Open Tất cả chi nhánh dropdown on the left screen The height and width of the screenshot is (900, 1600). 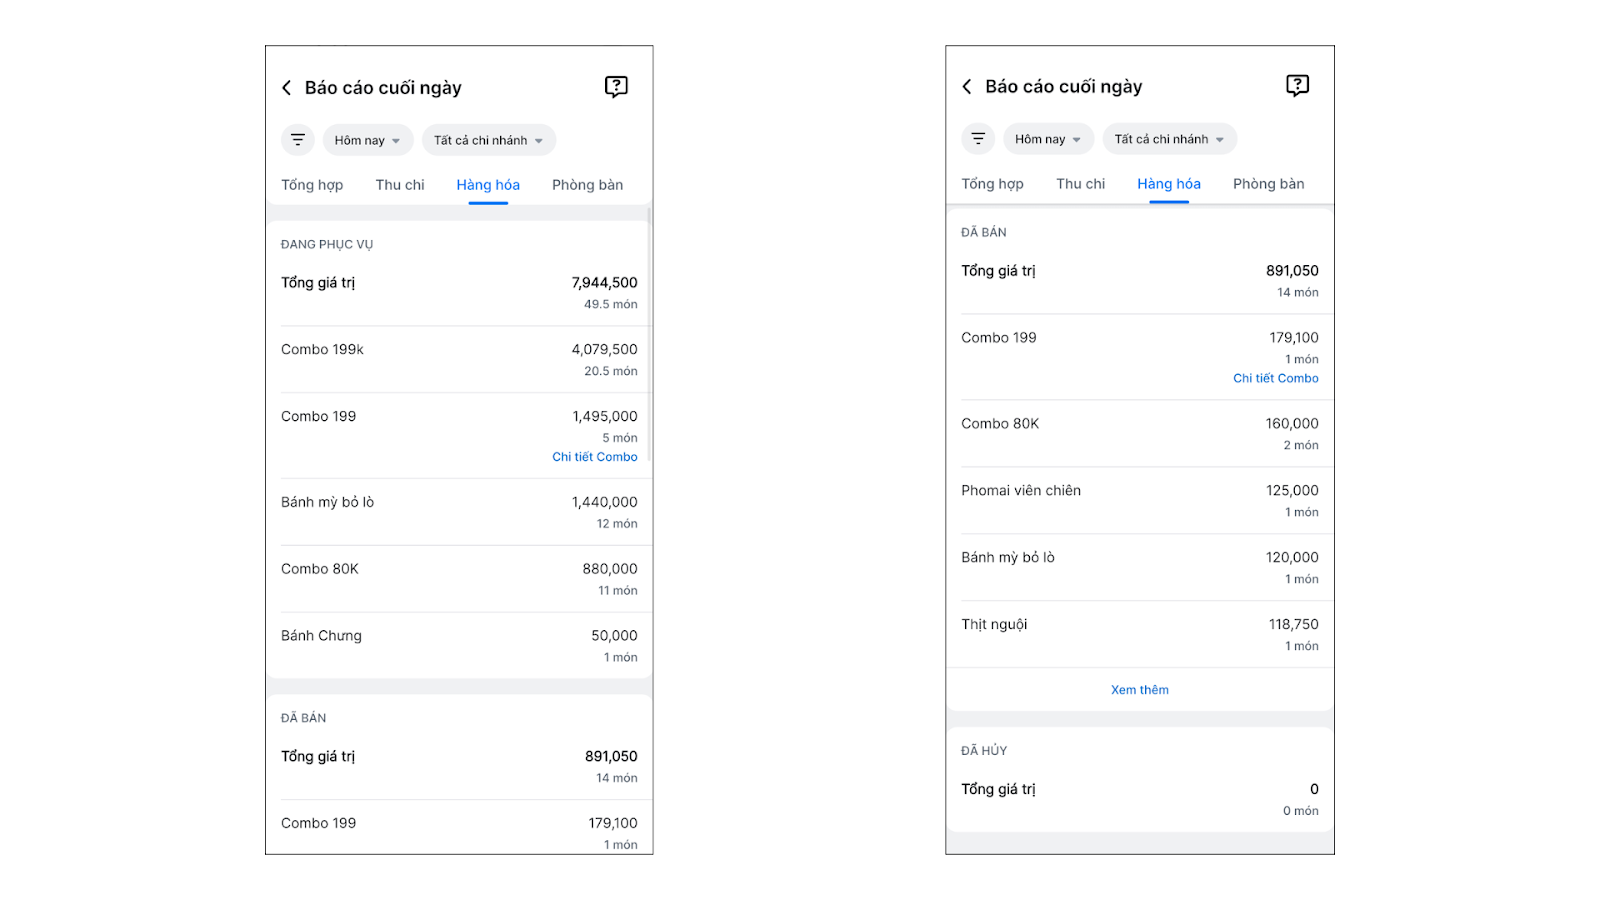(488, 141)
